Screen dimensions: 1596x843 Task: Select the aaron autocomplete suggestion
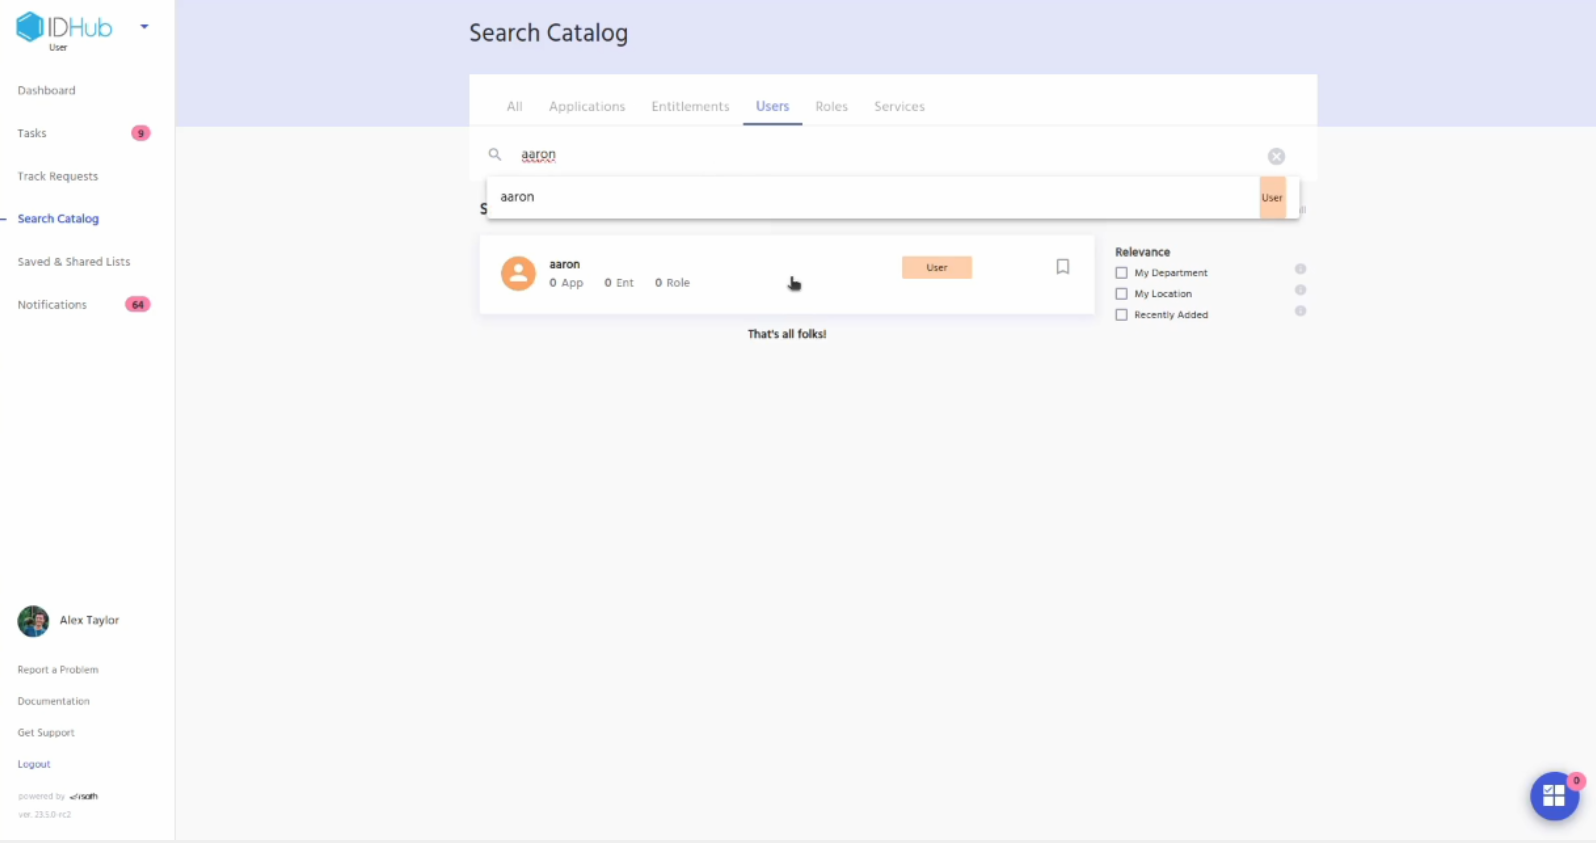point(517,197)
